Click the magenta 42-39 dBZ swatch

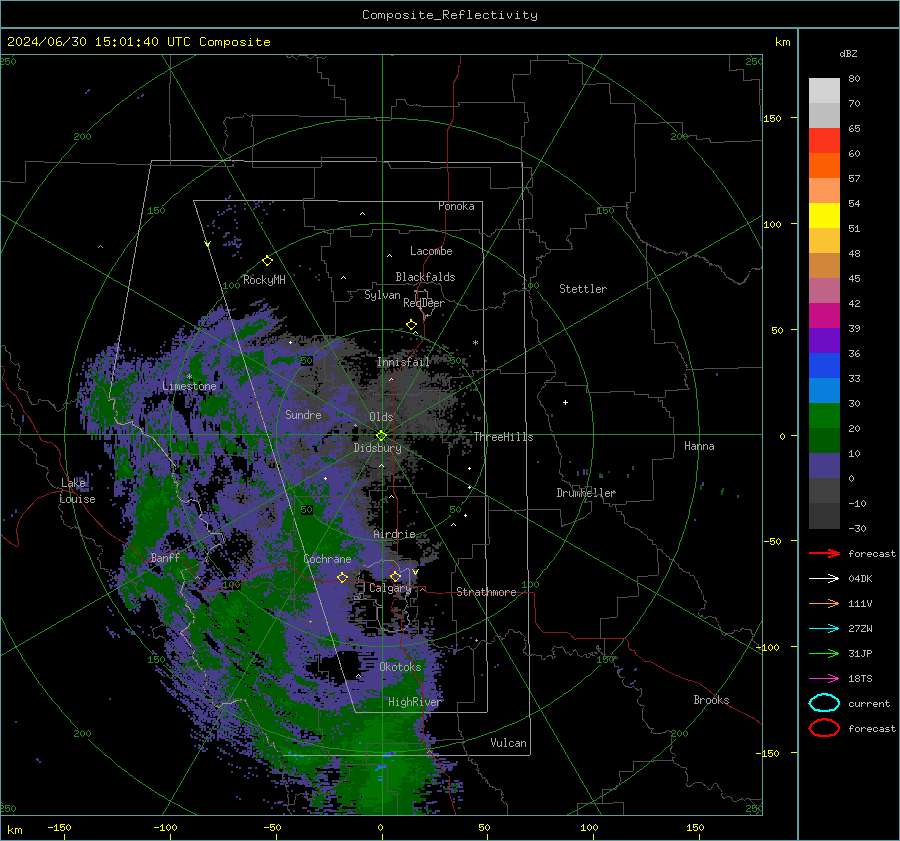824,315
